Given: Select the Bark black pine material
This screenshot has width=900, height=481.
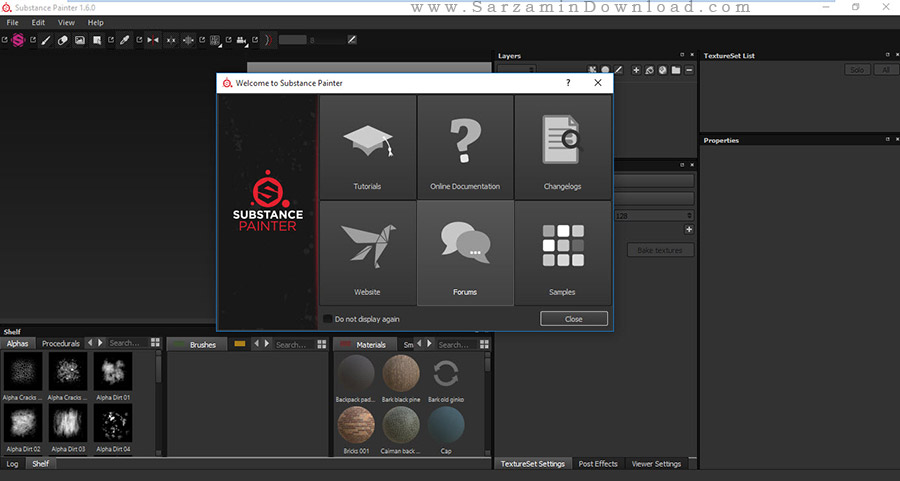Looking at the screenshot, I should coord(401,374).
